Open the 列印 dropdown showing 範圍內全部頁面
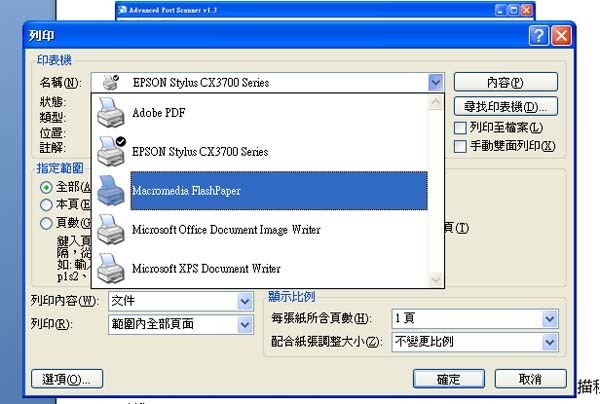 point(181,325)
